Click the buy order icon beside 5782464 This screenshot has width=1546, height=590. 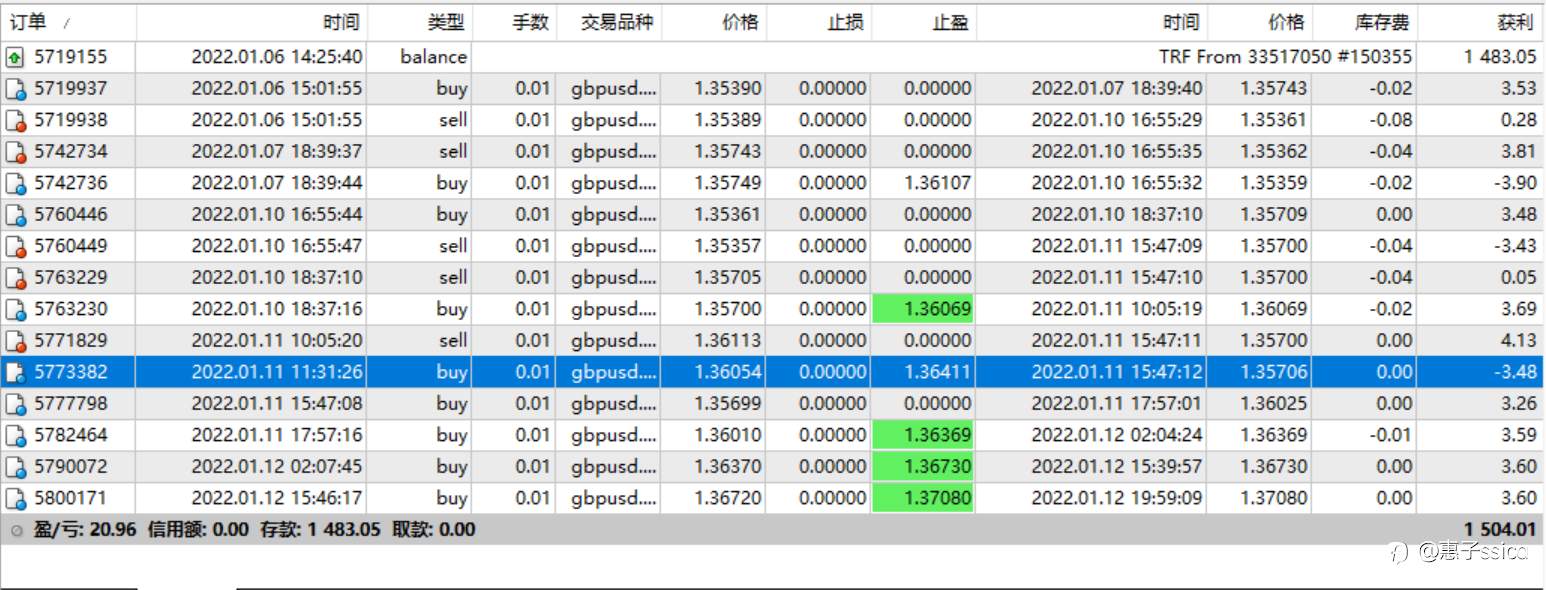15,435
